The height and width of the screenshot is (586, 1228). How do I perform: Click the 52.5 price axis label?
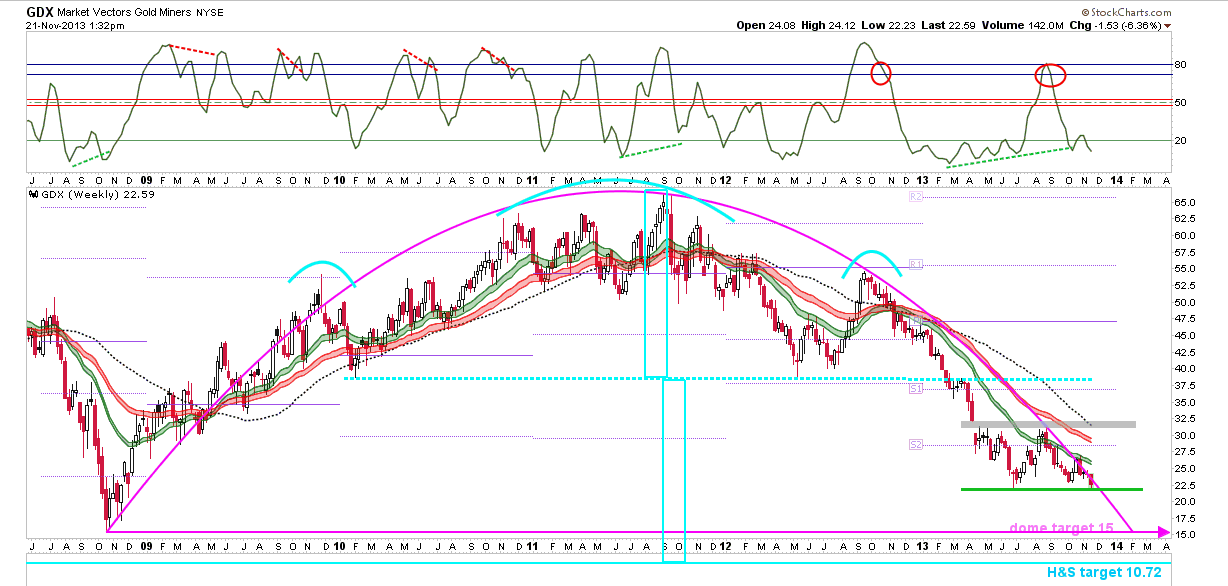pyautogui.click(x=1186, y=285)
